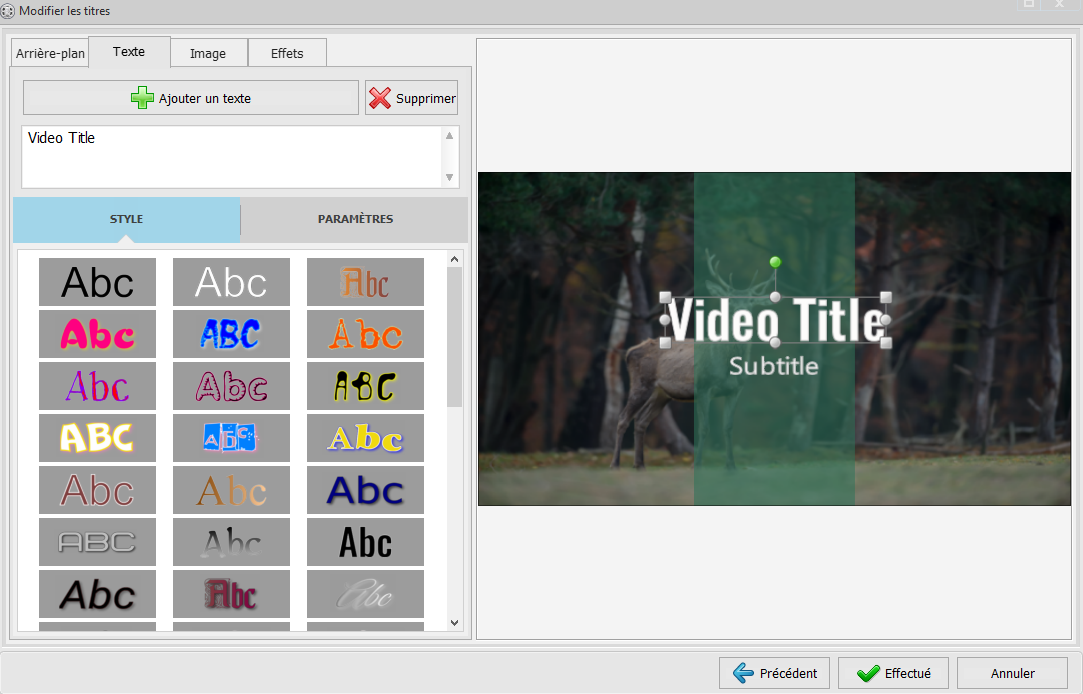Click the top-right resize handle of Video Title
Viewport: 1083px width, 694px height.
[886, 297]
